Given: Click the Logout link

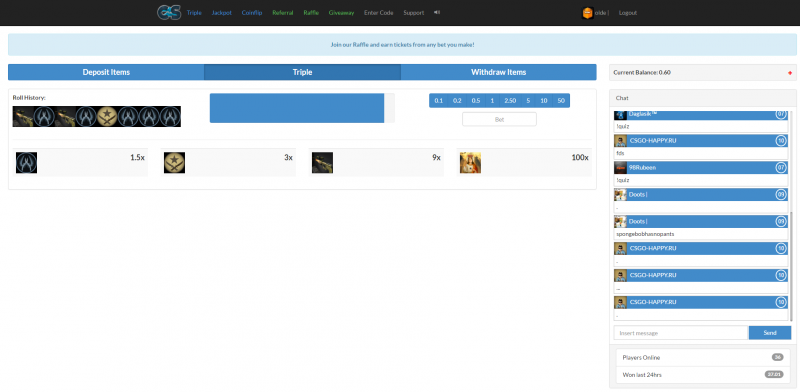Looking at the screenshot, I should click(628, 13).
